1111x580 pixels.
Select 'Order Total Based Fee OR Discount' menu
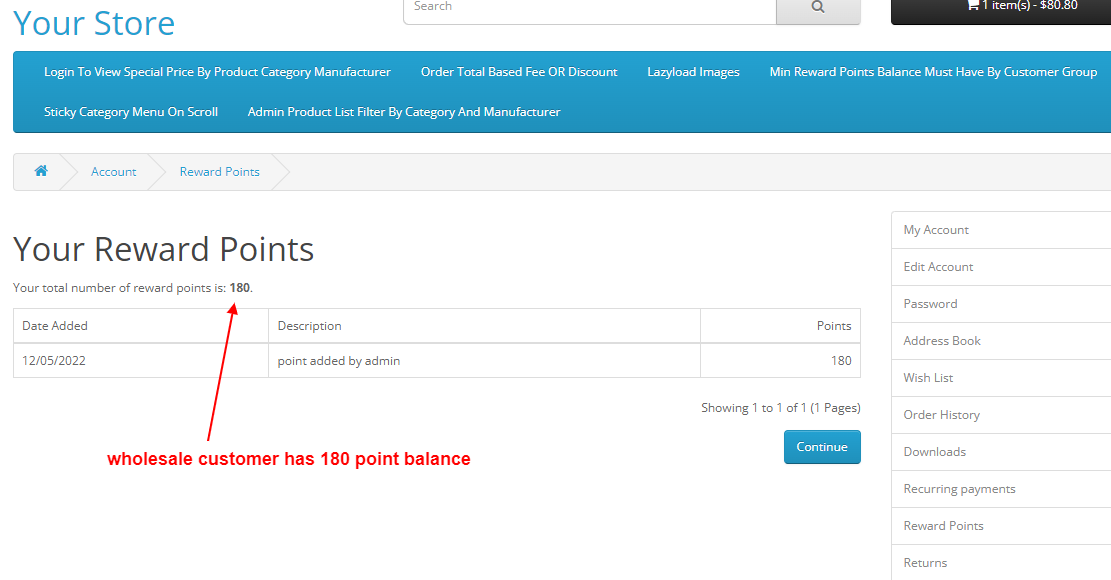(519, 71)
